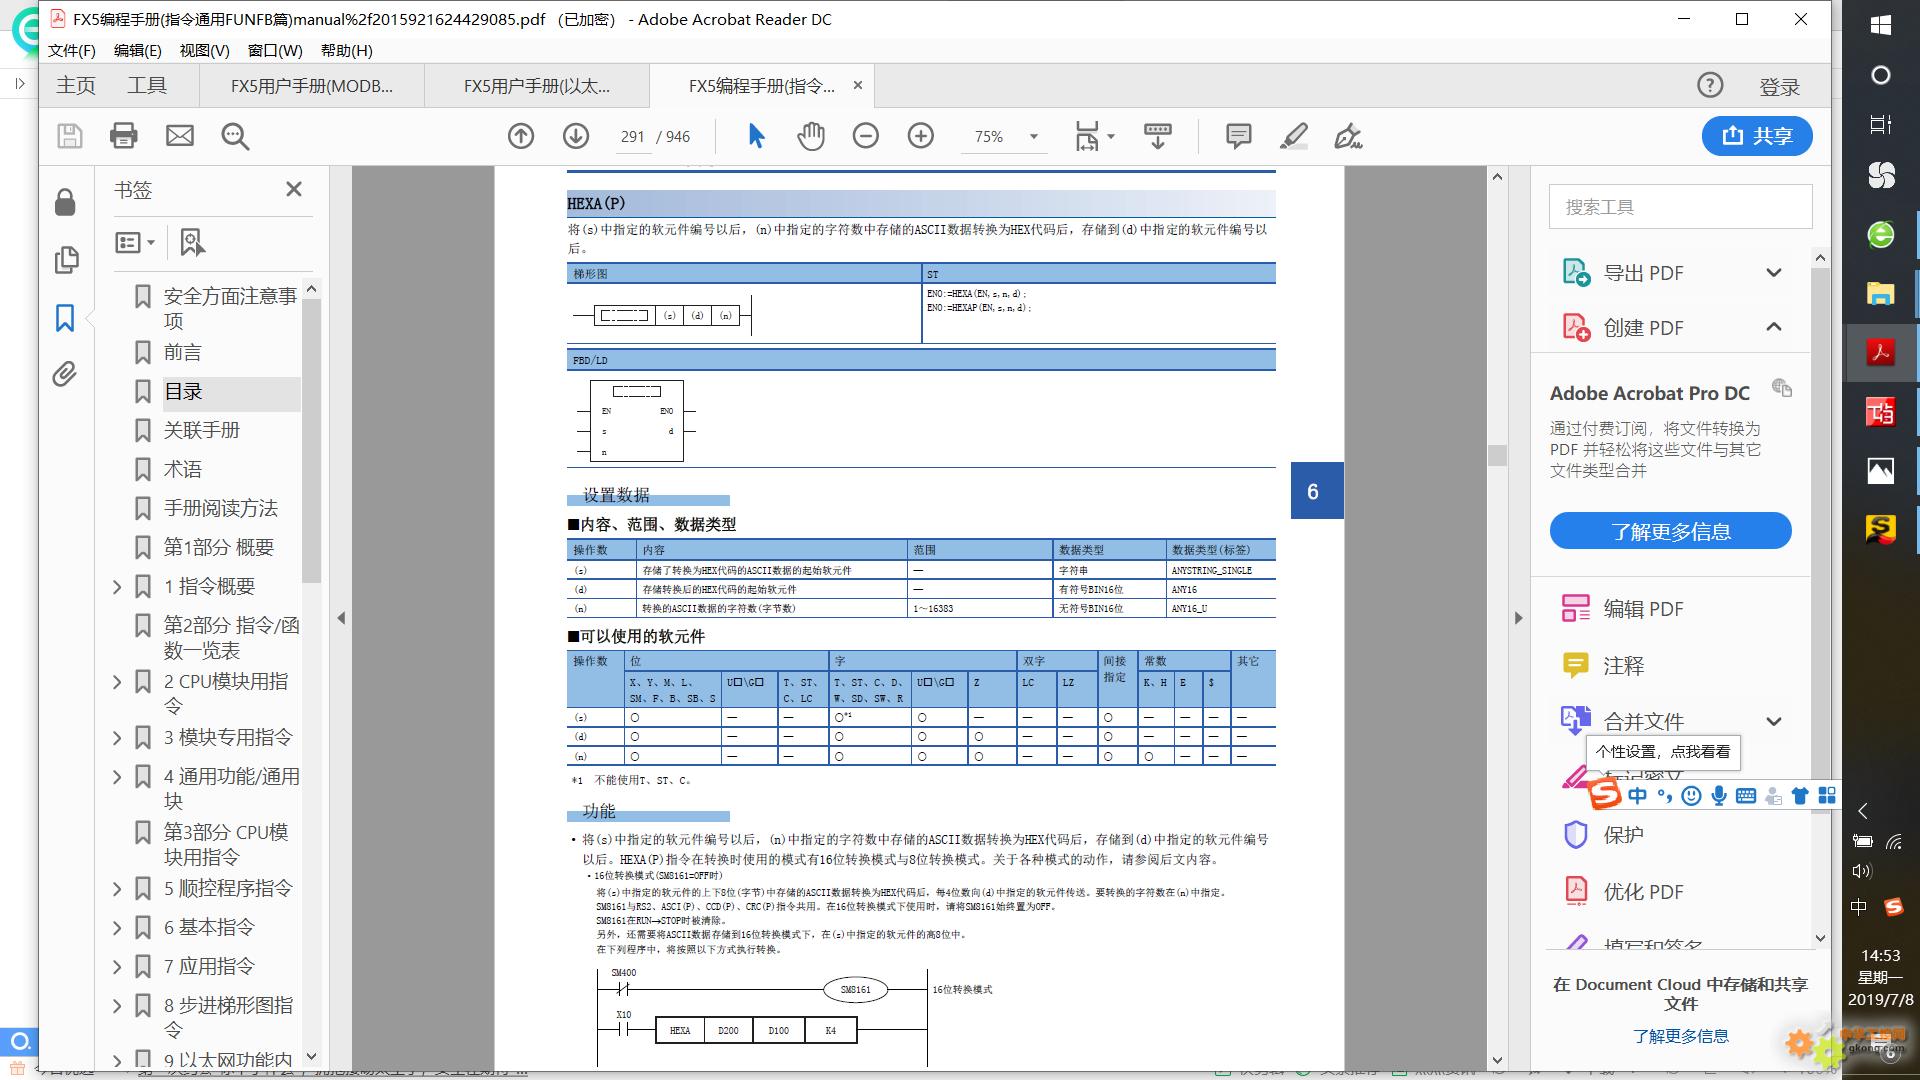Collapse the left navigation pane arrow

click(341, 618)
